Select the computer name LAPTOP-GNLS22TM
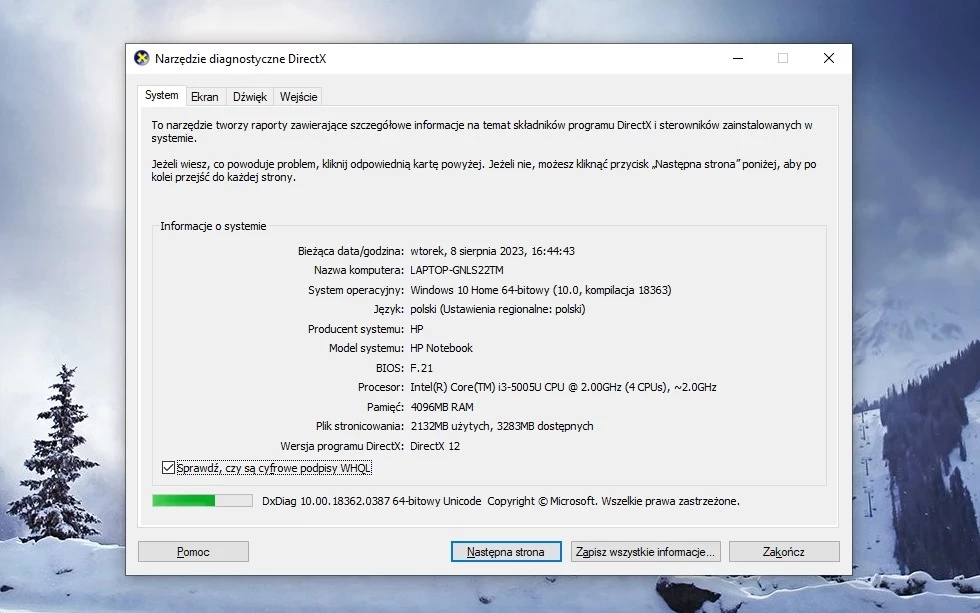This screenshot has width=980, height=613. pyautogui.click(x=457, y=270)
